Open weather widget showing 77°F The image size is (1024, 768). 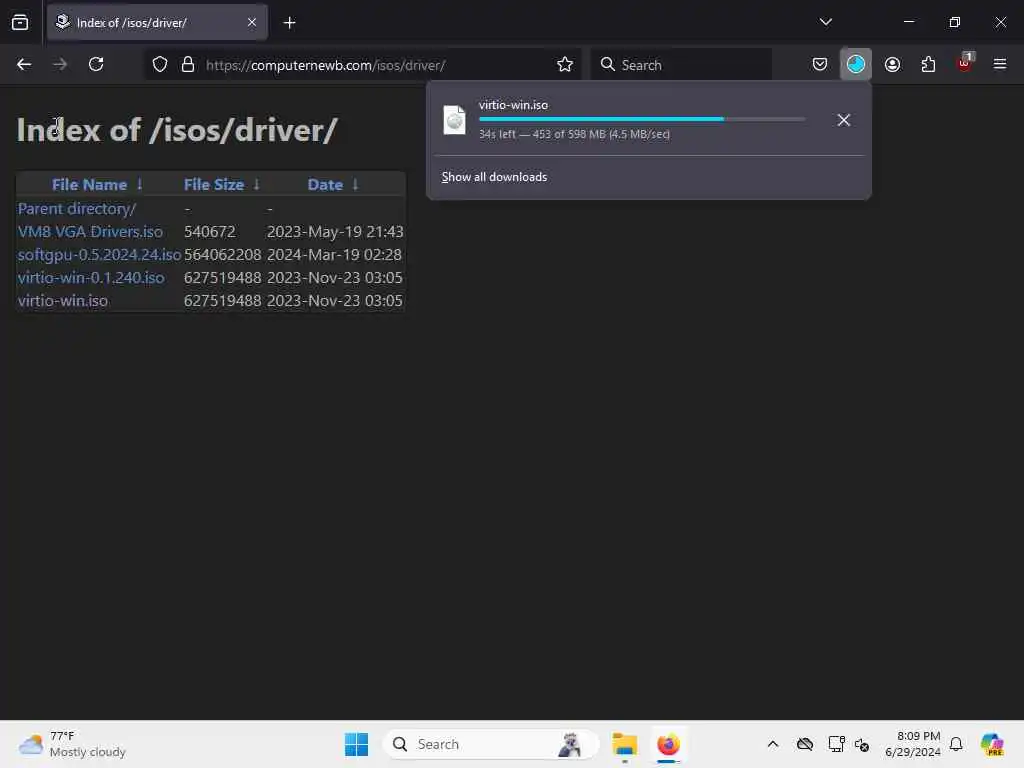pos(72,744)
